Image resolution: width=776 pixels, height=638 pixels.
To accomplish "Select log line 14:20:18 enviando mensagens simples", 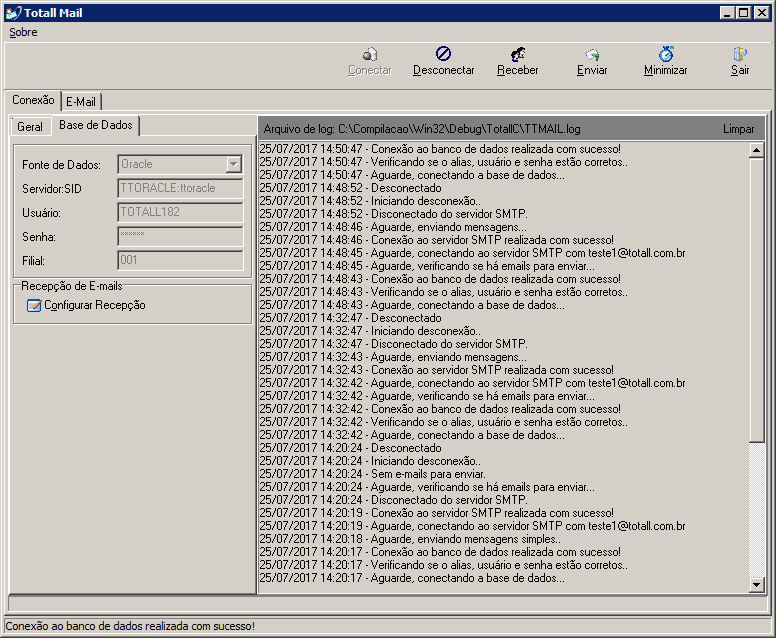I will [x=410, y=539].
